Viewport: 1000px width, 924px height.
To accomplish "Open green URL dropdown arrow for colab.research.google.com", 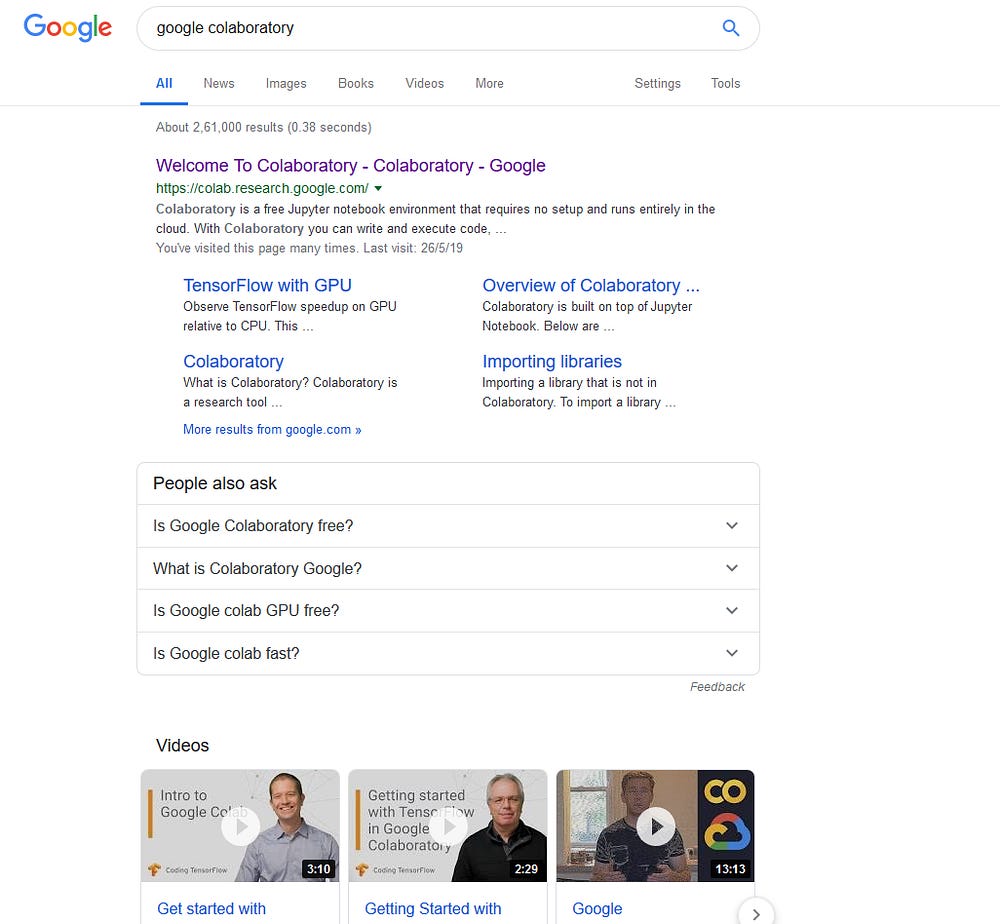I will [379, 188].
